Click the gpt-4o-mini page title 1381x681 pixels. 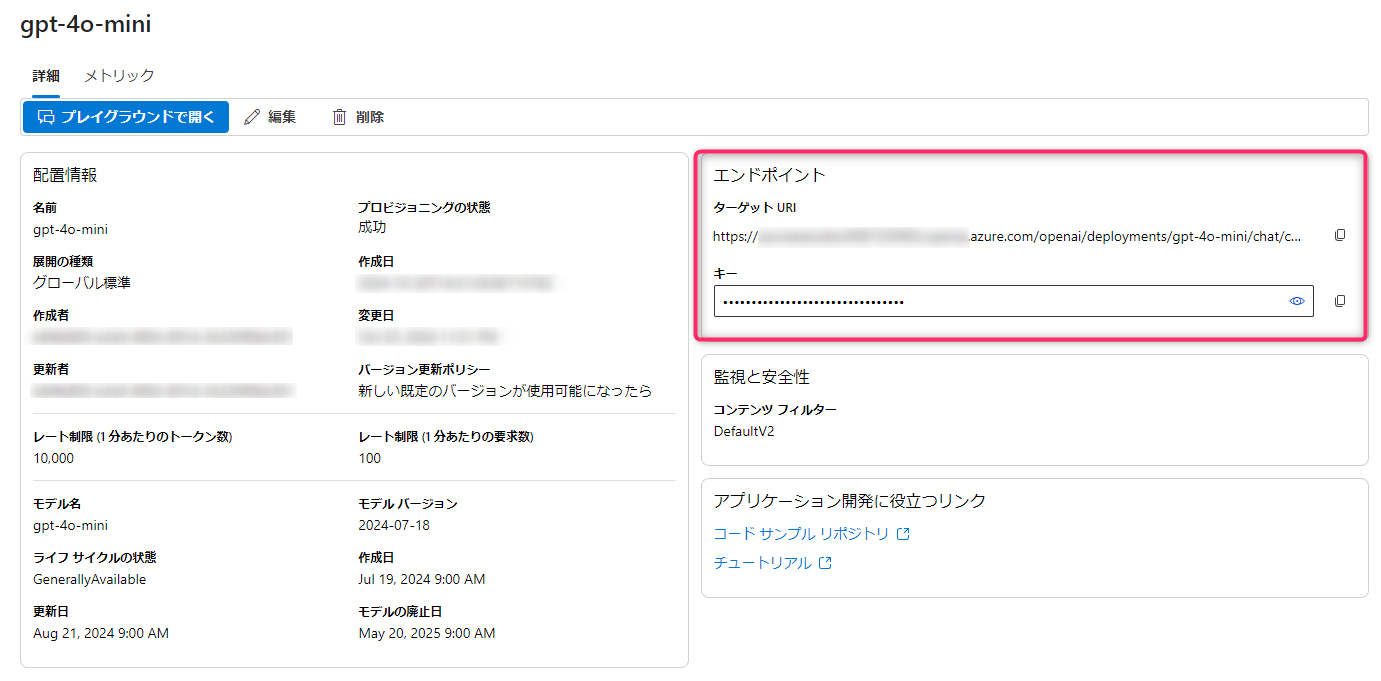coord(86,24)
